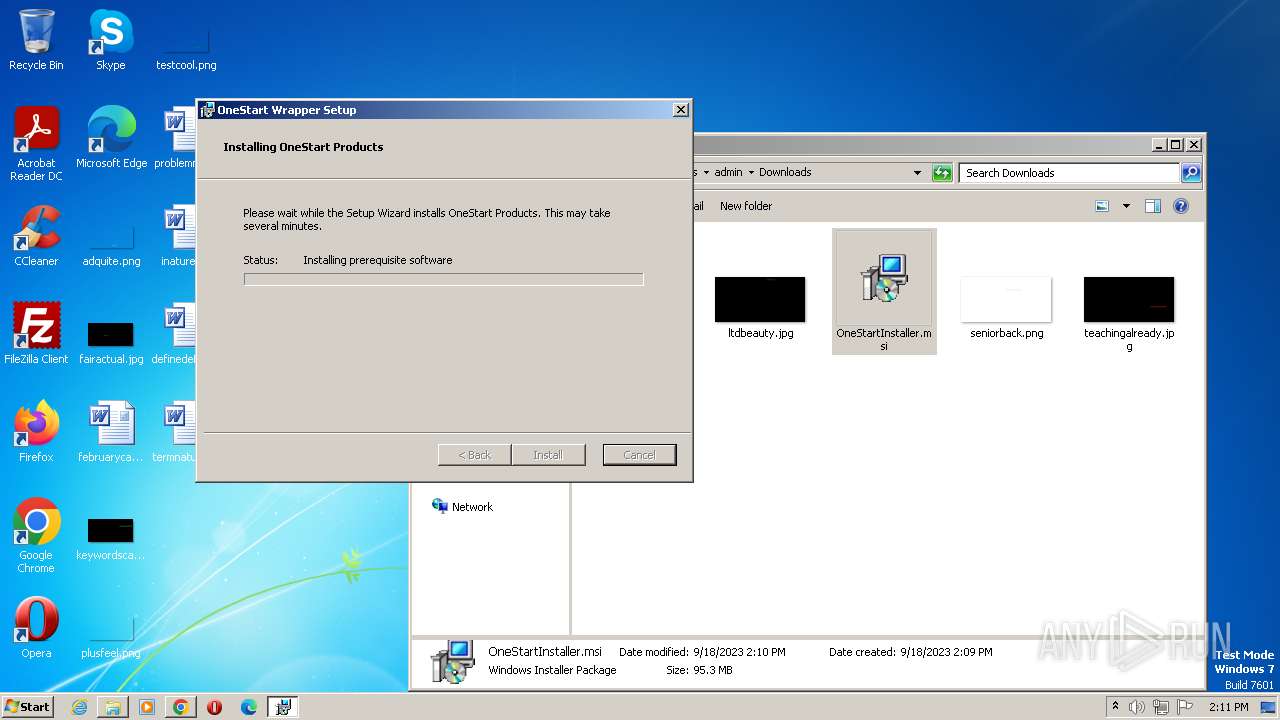Image resolution: width=1280 pixels, height=720 pixels.
Task: Show hidden tray icons arrow
Action: 1115,706
